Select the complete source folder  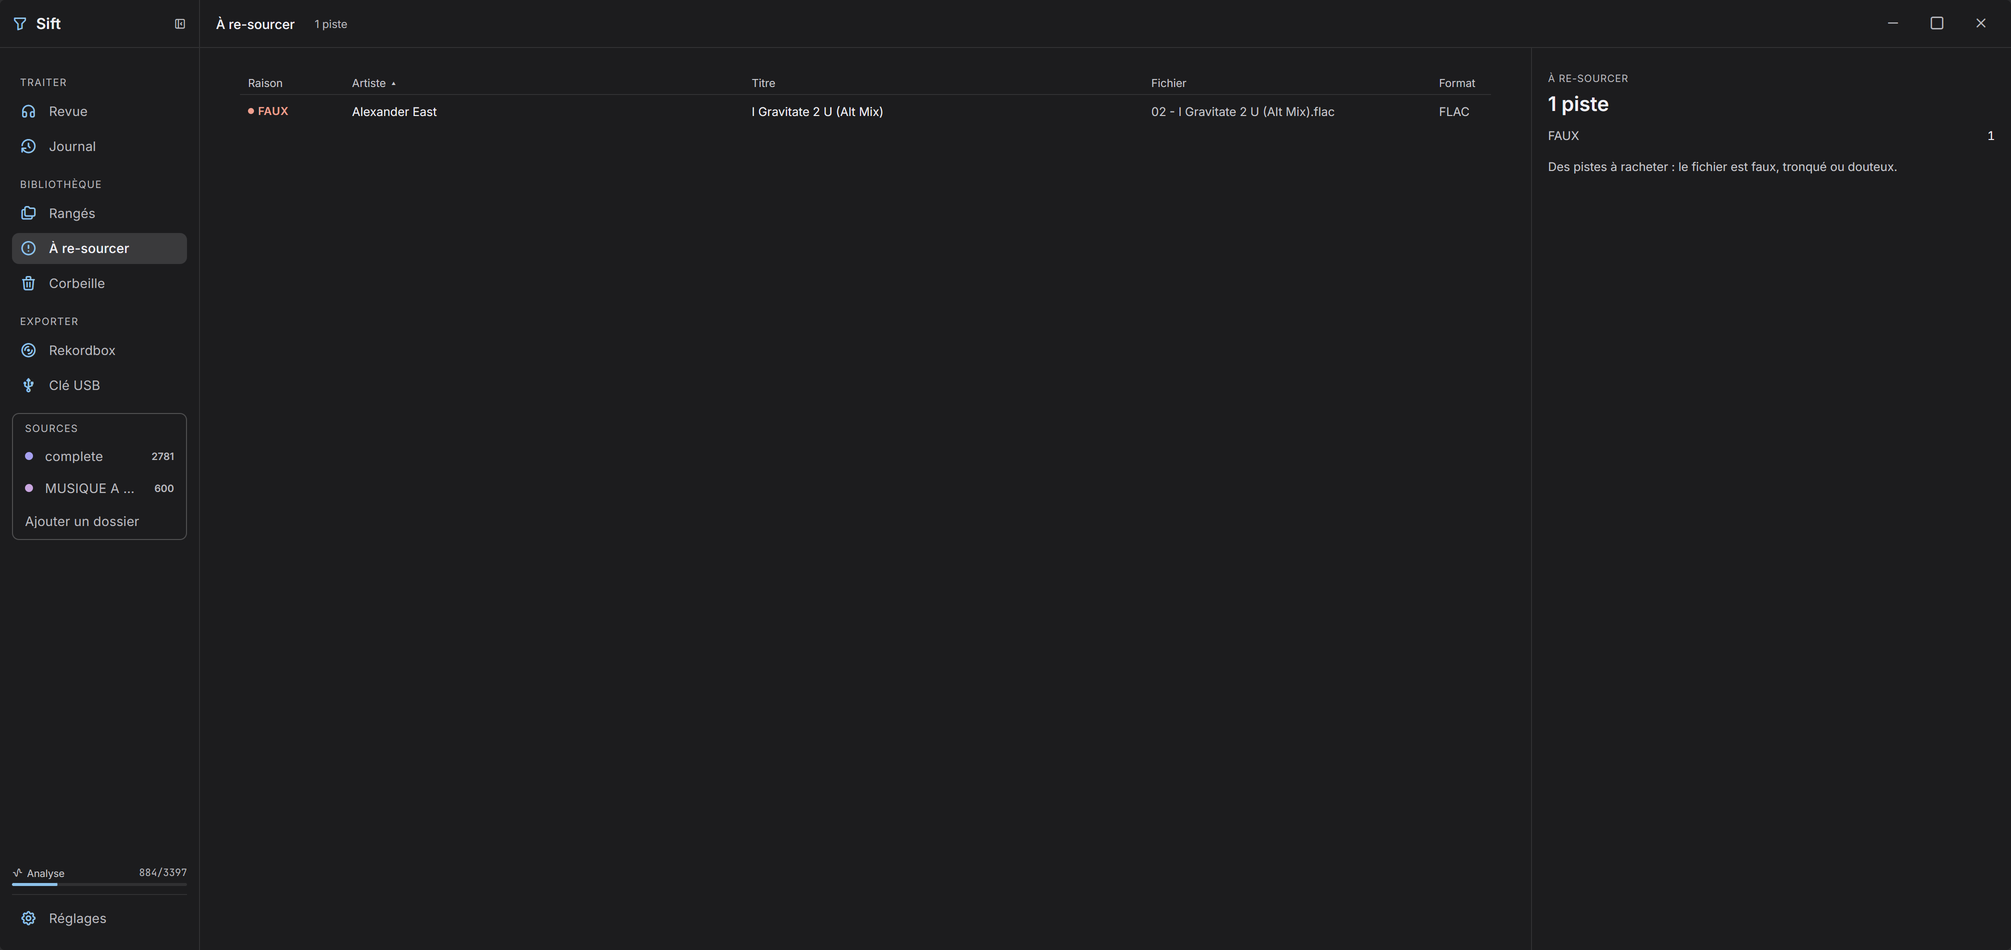coord(99,456)
